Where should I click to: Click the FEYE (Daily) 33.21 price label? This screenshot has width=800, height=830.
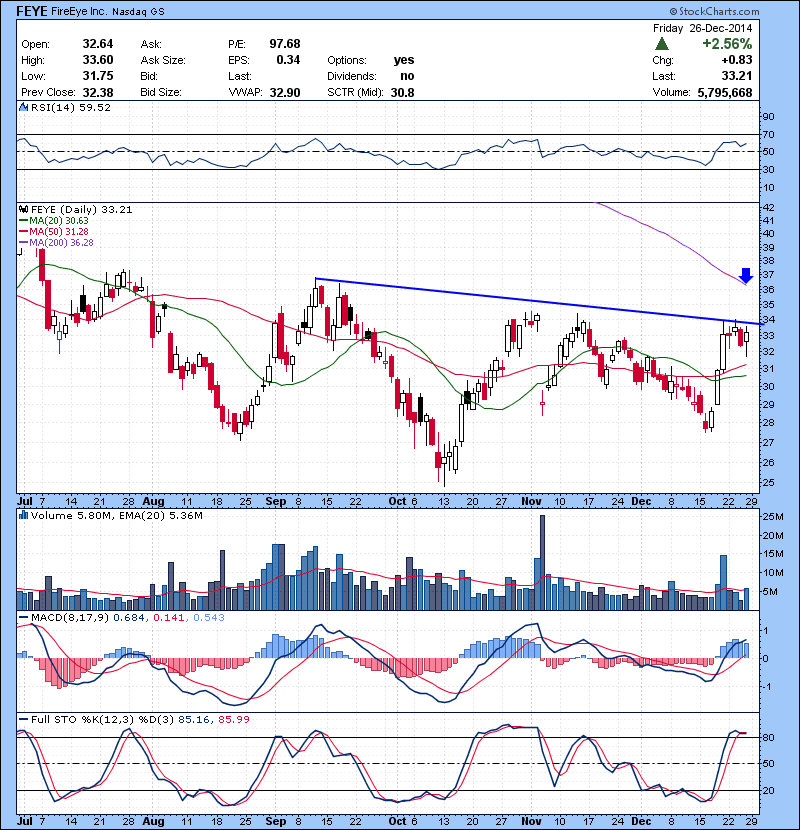point(82,210)
